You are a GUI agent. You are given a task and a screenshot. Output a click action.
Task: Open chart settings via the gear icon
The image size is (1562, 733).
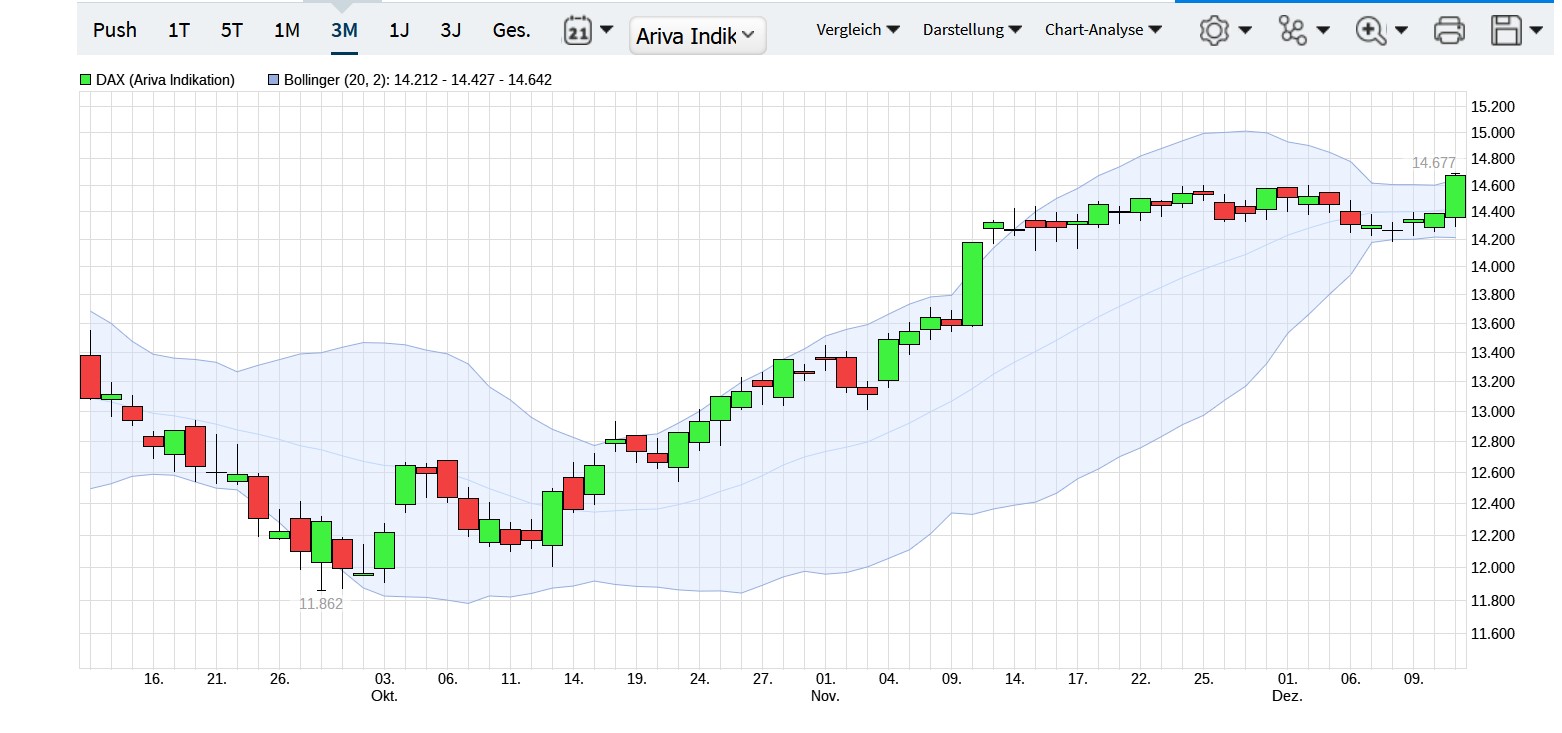click(x=1214, y=30)
